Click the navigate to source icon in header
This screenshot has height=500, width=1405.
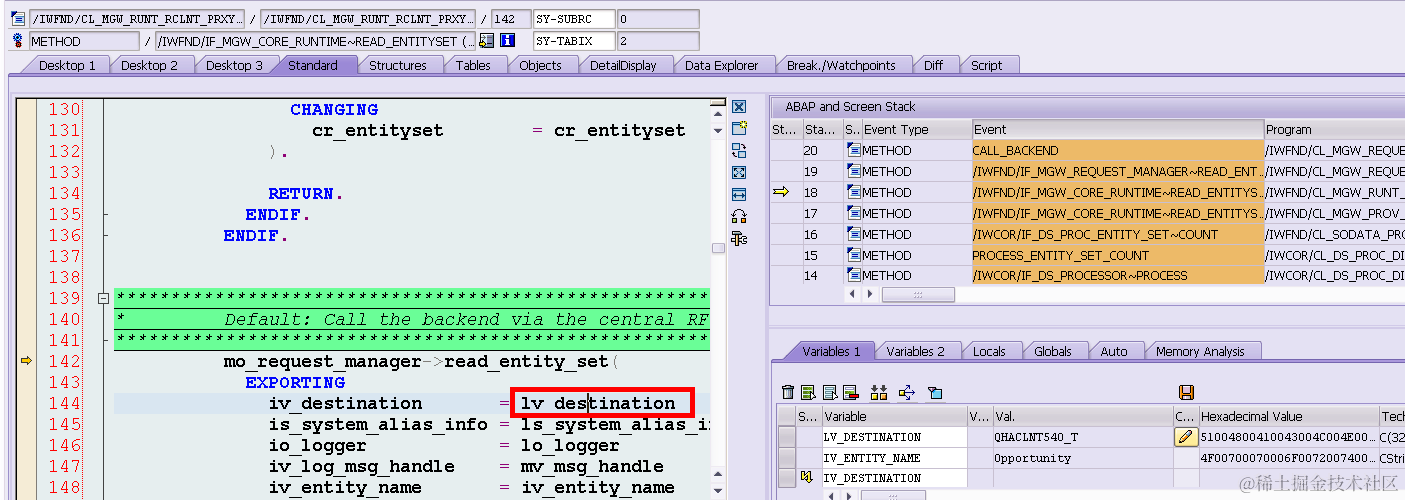(487, 41)
